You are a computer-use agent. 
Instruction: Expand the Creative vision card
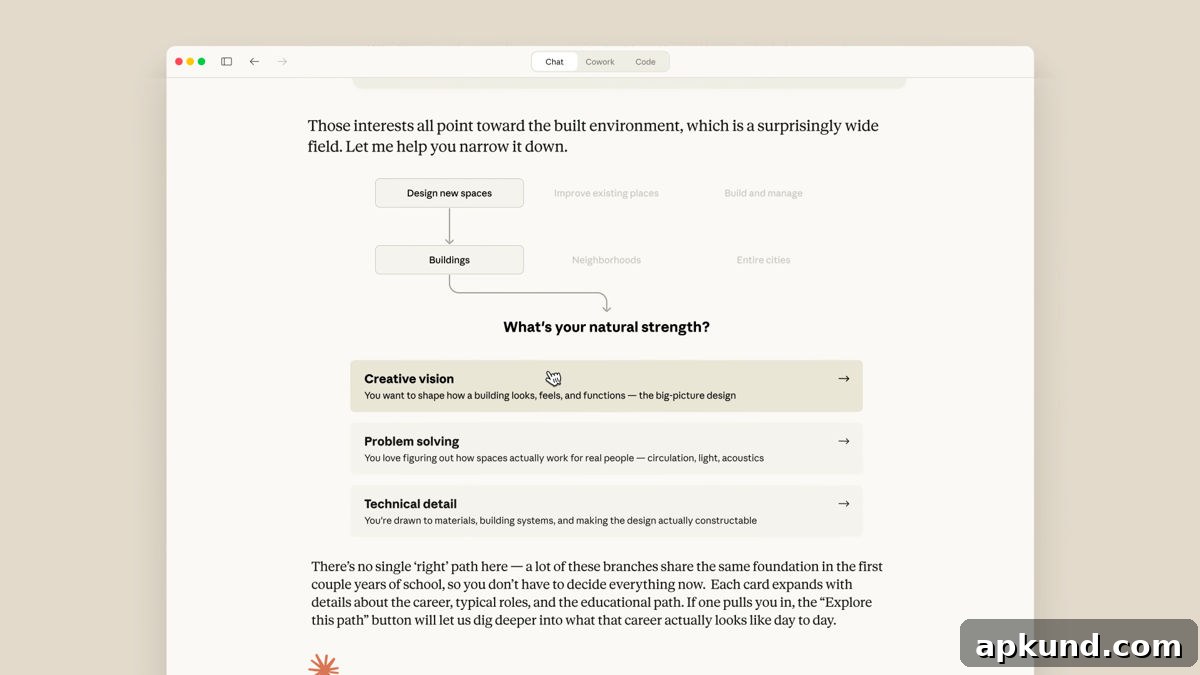coord(606,386)
